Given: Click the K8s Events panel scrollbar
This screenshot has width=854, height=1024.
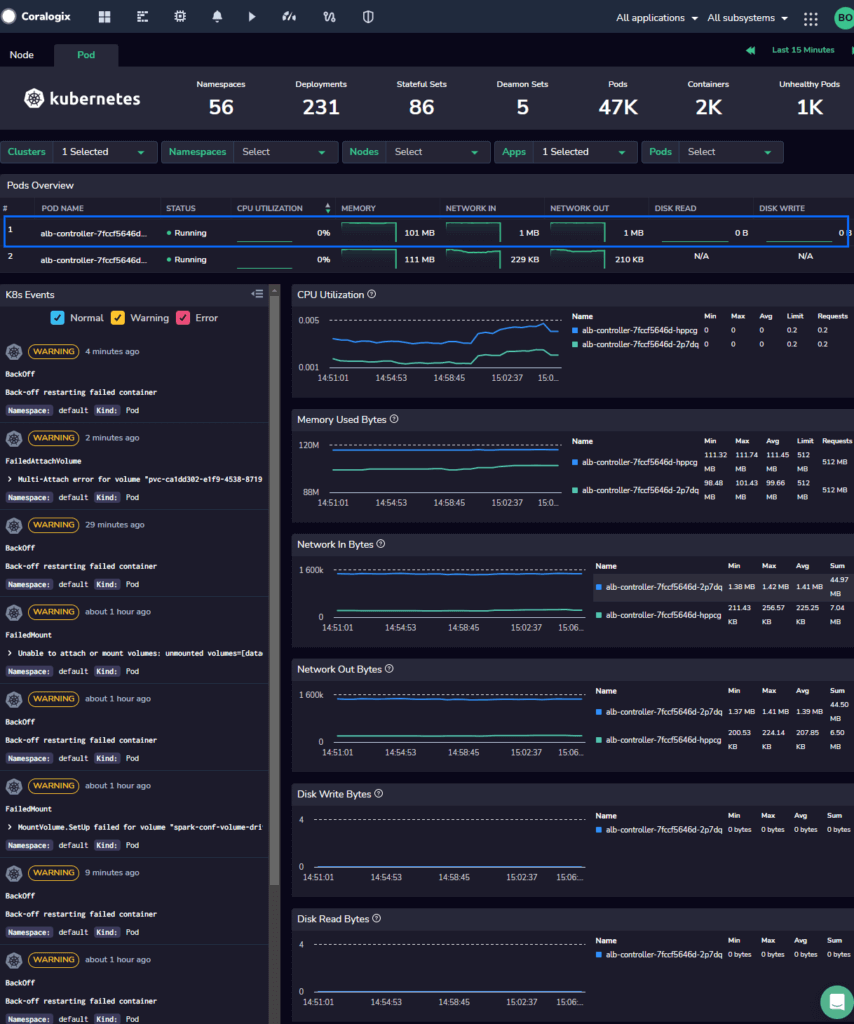Looking at the screenshot, I should click(274, 588).
